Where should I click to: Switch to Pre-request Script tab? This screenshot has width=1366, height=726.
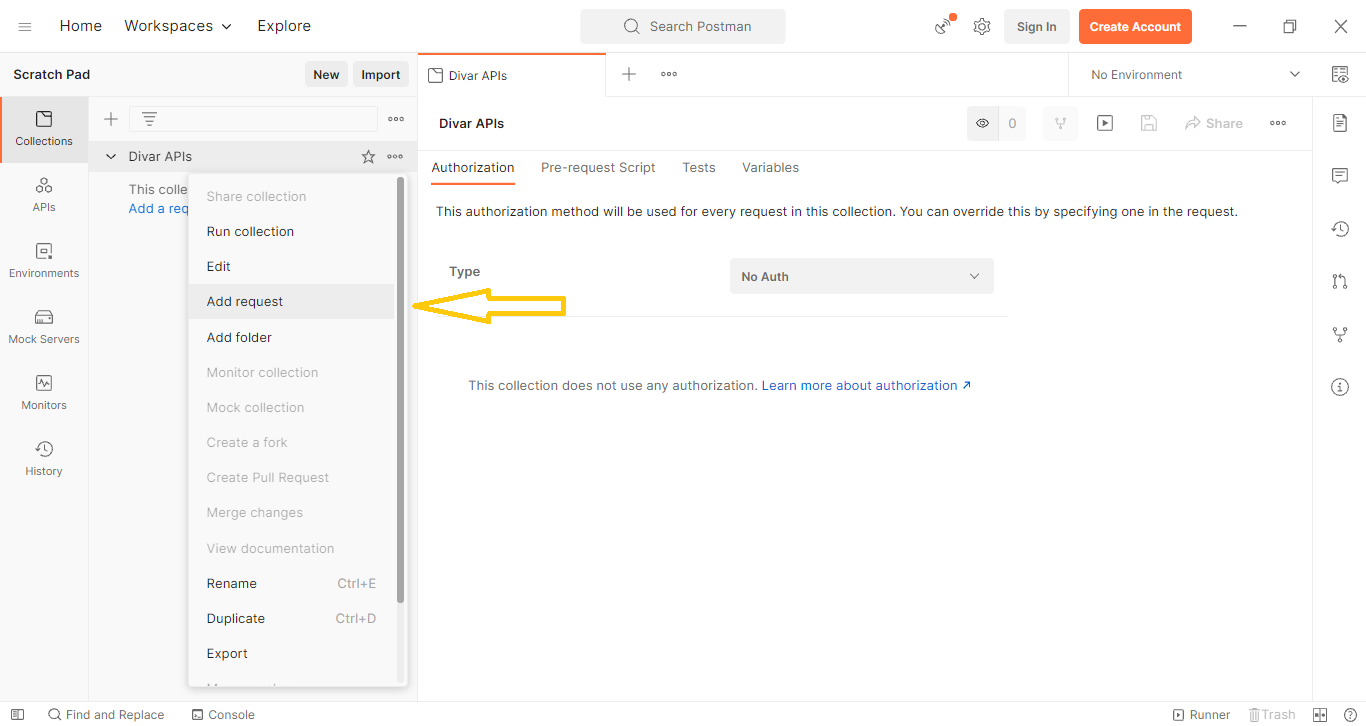click(x=598, y=168)
